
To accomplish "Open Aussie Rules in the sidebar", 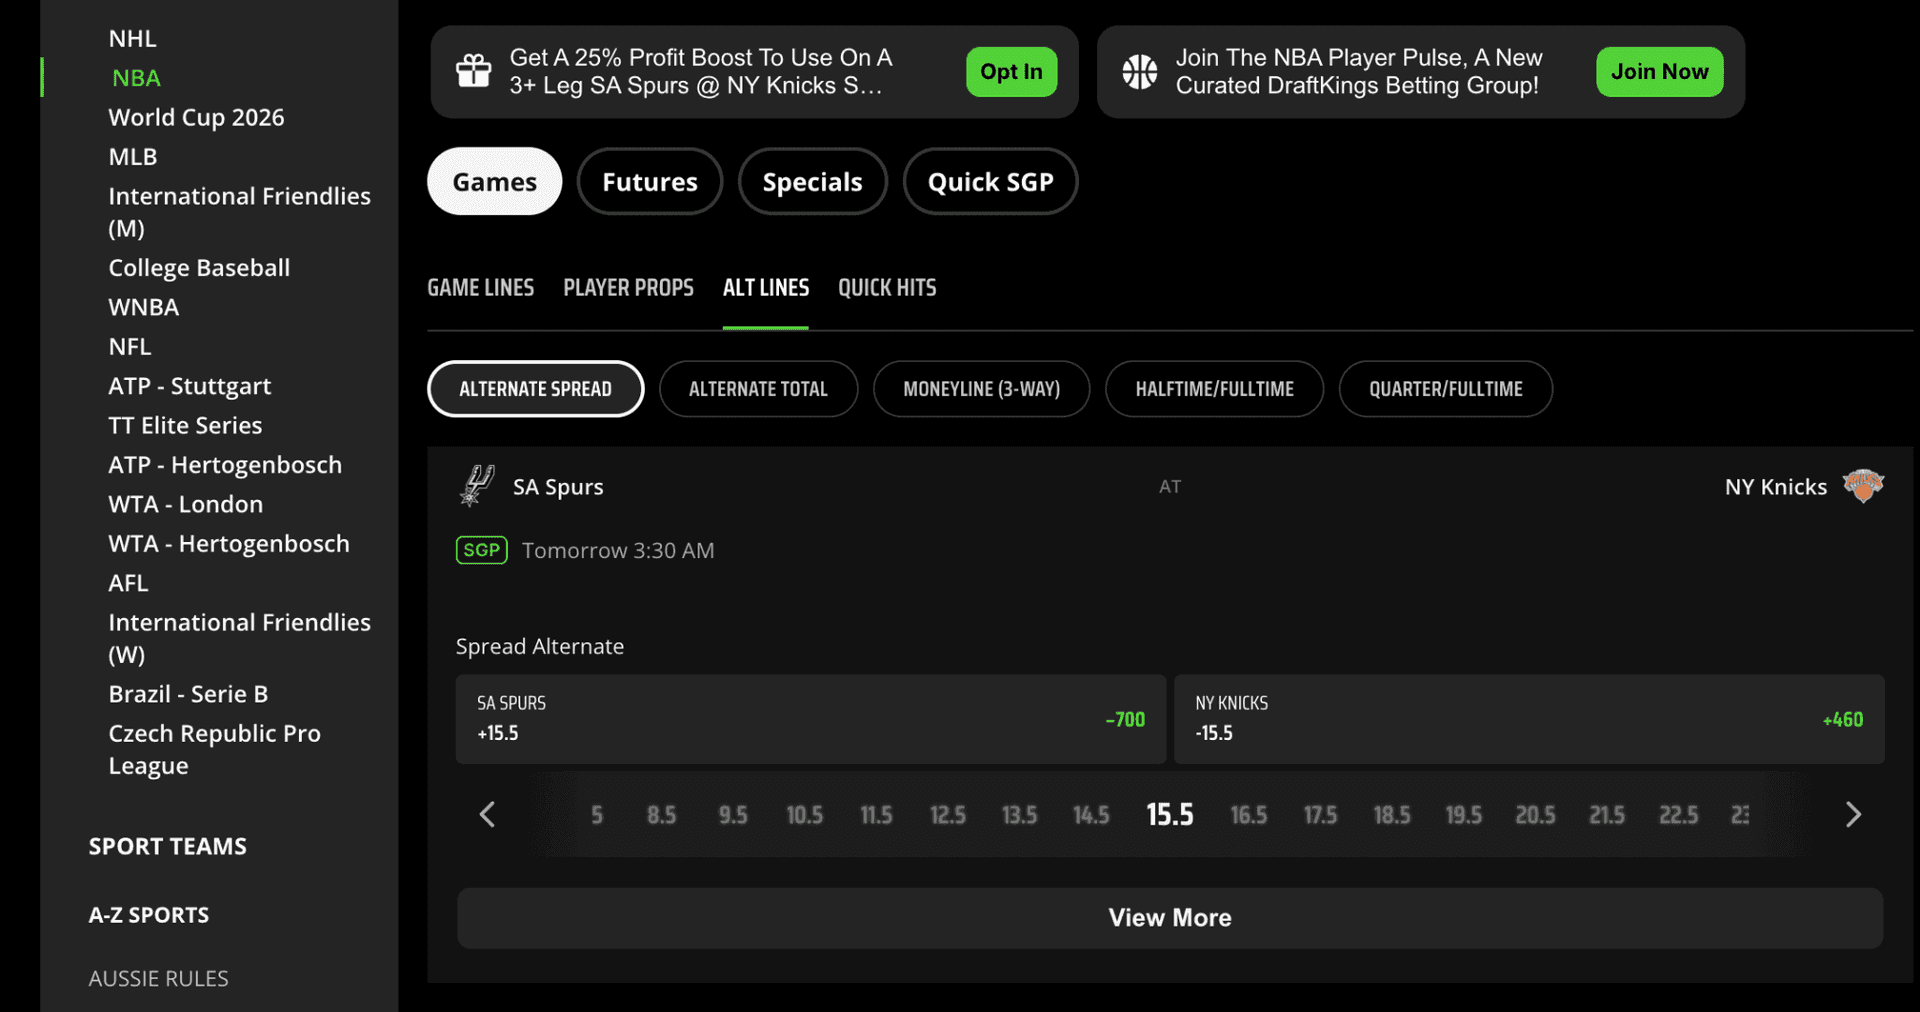I will coord(158,979).
